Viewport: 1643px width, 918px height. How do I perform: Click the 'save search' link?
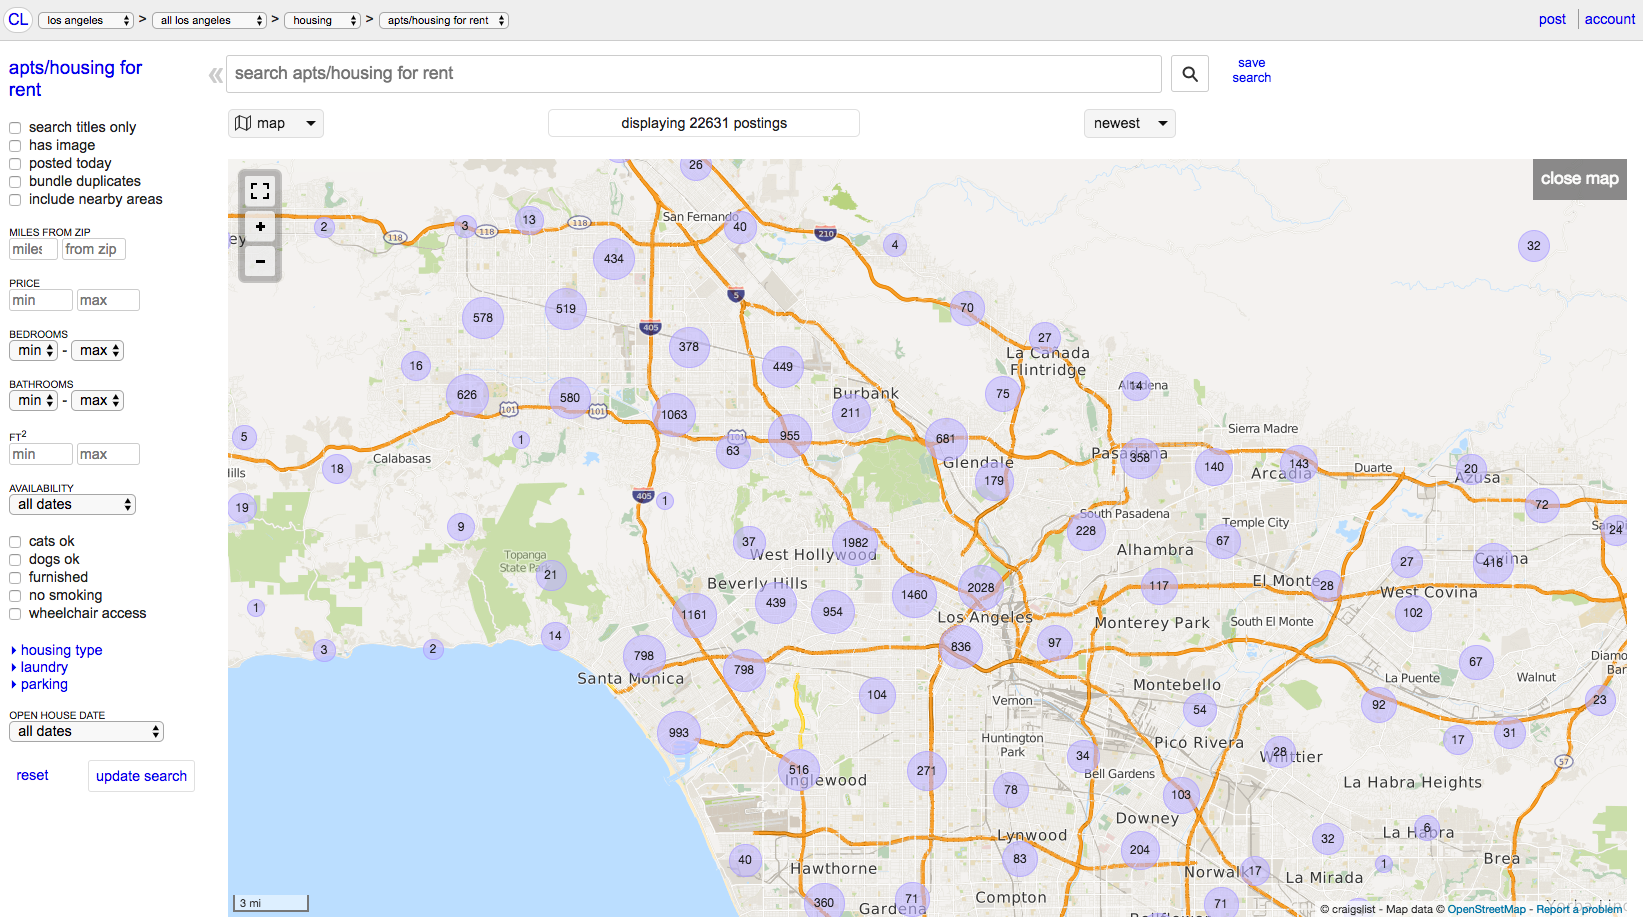coord(1251,70)
